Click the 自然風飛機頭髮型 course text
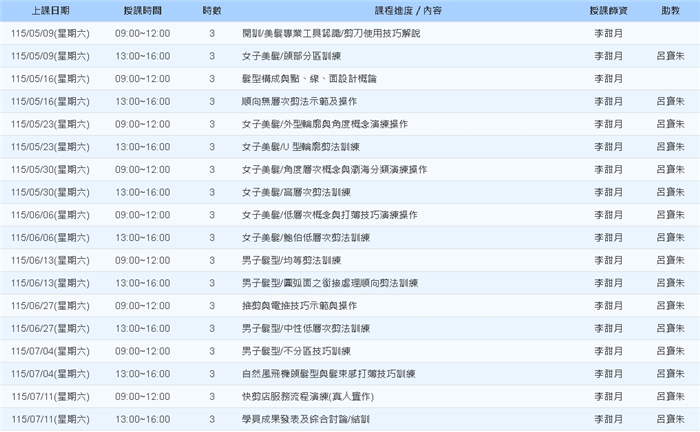Viewport: 700px width, 432px height. [x=330, y=374]
